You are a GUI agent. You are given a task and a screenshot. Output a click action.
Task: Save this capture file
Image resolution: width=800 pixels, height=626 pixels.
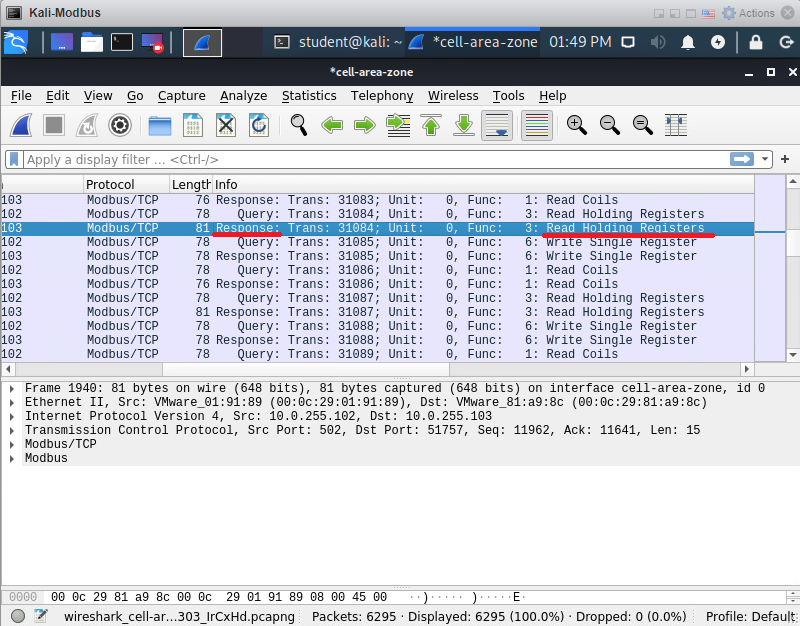tap(193, 125)
